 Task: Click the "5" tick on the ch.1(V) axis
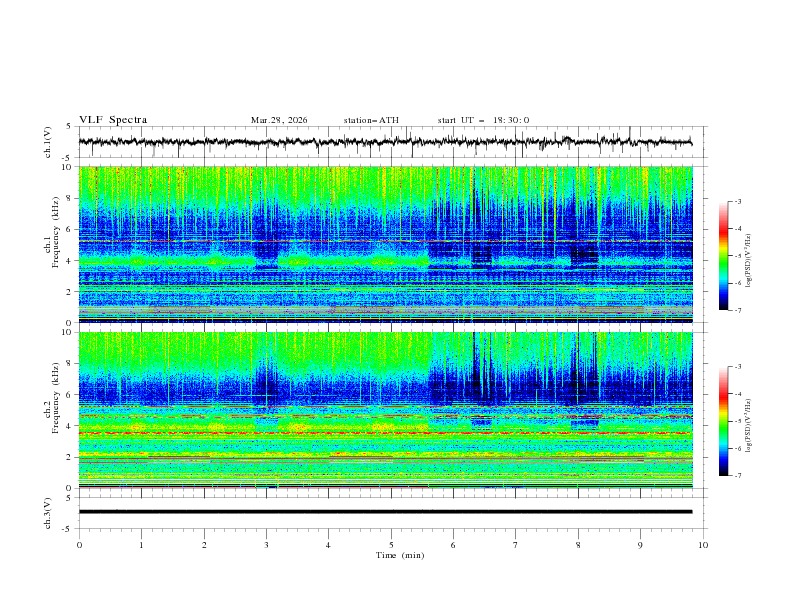point(69,127)
